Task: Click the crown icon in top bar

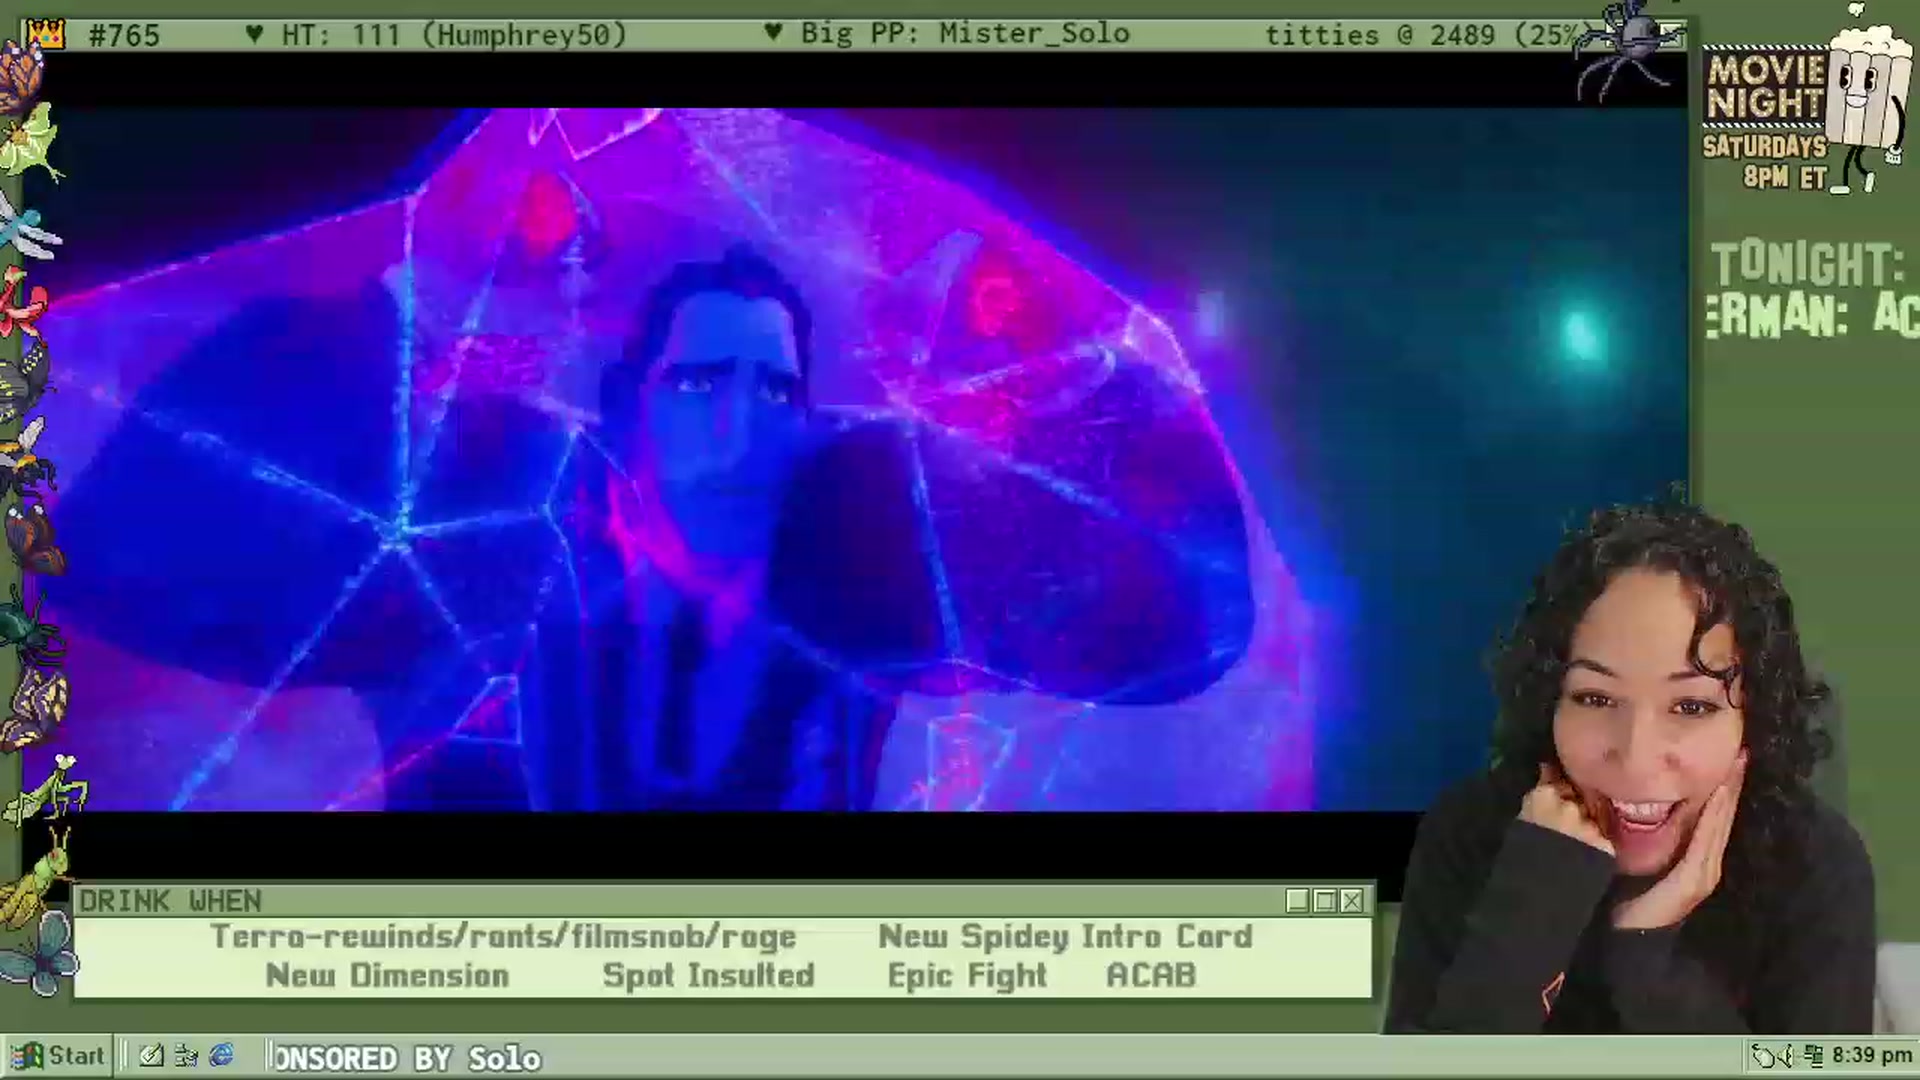Action: [x=45, y=35]
